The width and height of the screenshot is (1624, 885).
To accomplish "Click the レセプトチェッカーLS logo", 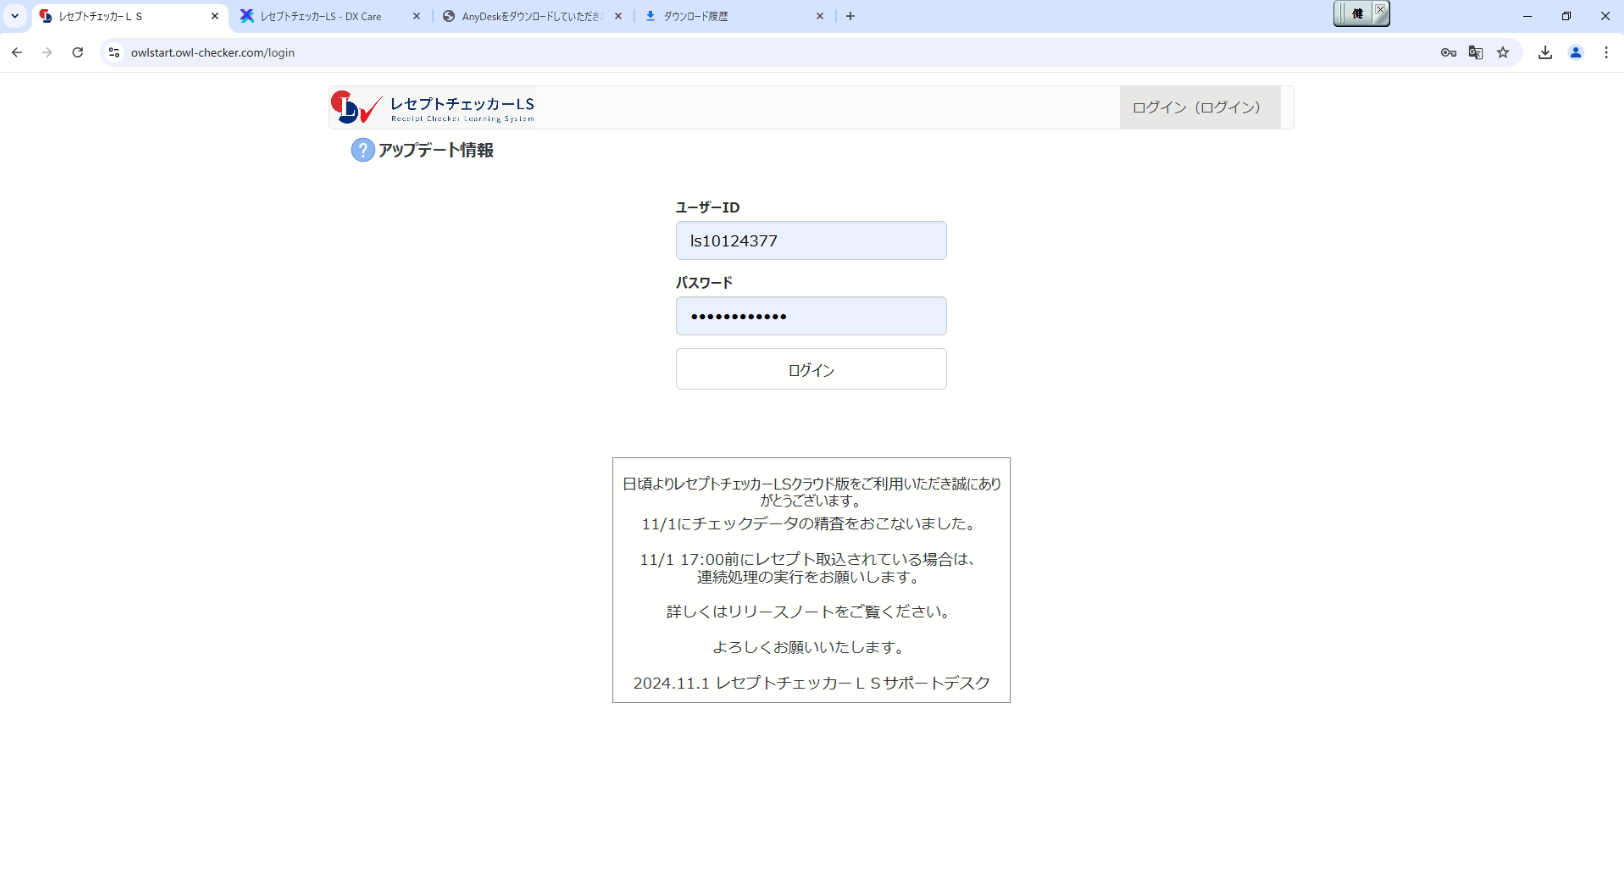I will [433, 107].
